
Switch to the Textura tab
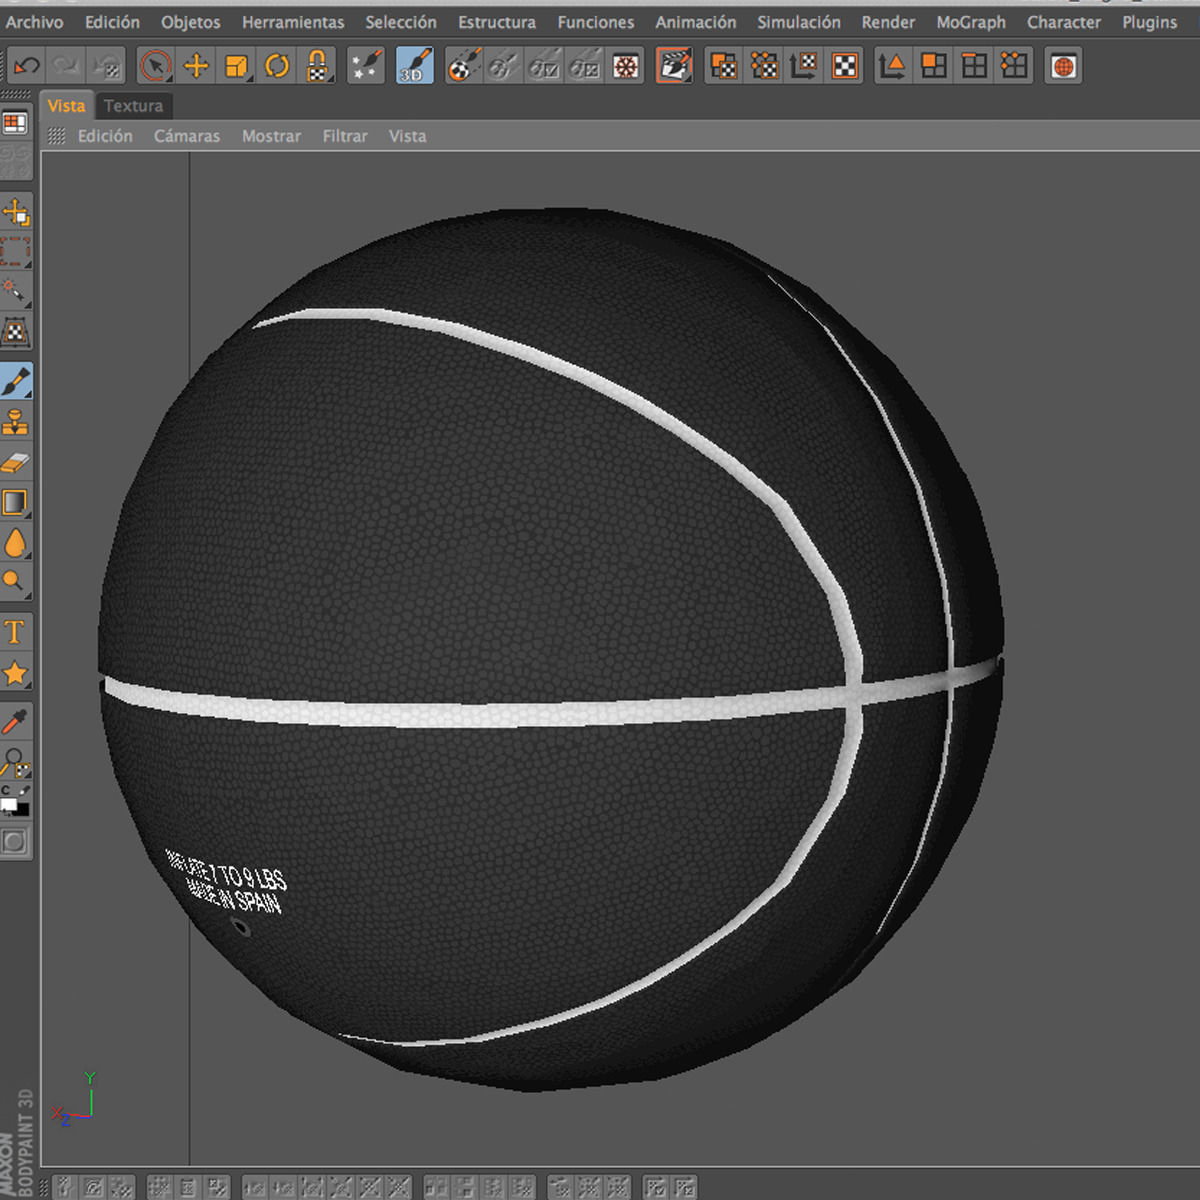(133, 105)
